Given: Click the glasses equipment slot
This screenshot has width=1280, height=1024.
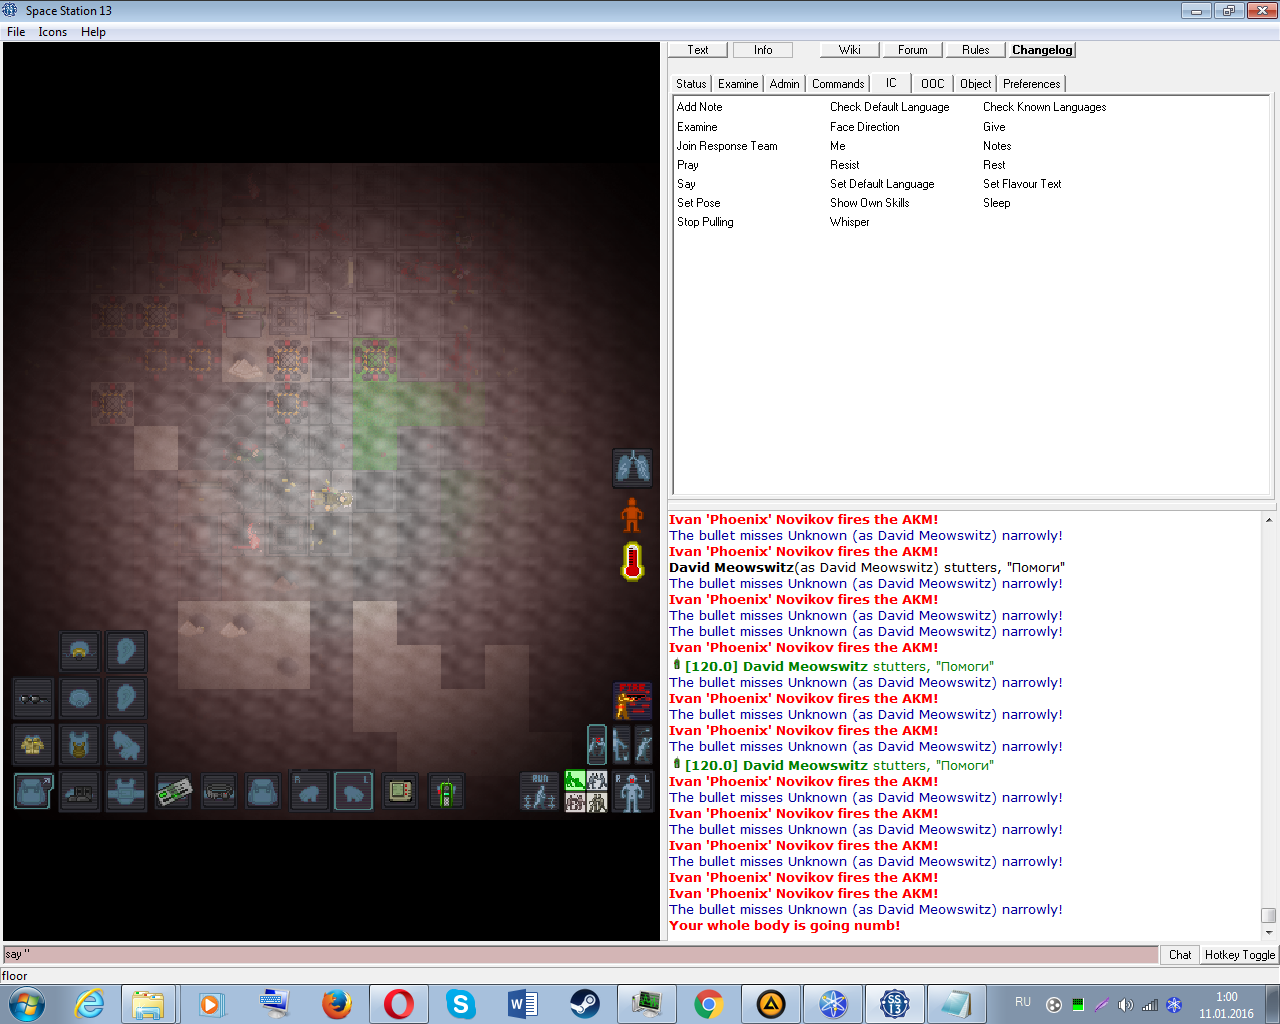Looking at the screenshot, I should [33, 698].
